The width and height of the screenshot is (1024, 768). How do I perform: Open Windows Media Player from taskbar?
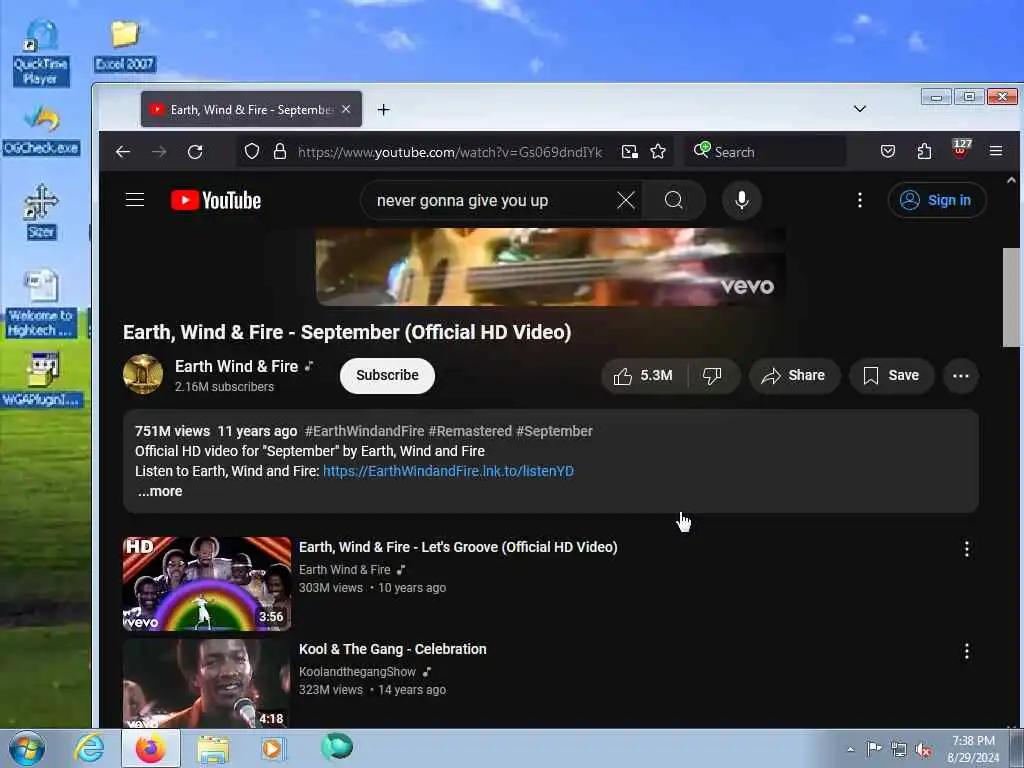point(273,748)
